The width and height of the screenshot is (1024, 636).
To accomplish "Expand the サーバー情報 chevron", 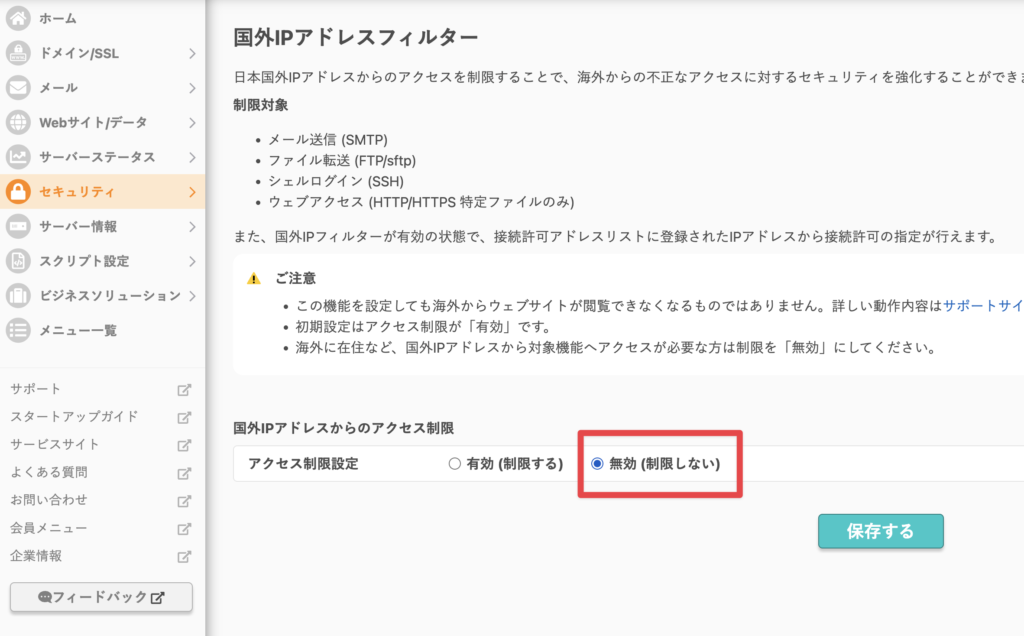I will [x=191, y=227].
